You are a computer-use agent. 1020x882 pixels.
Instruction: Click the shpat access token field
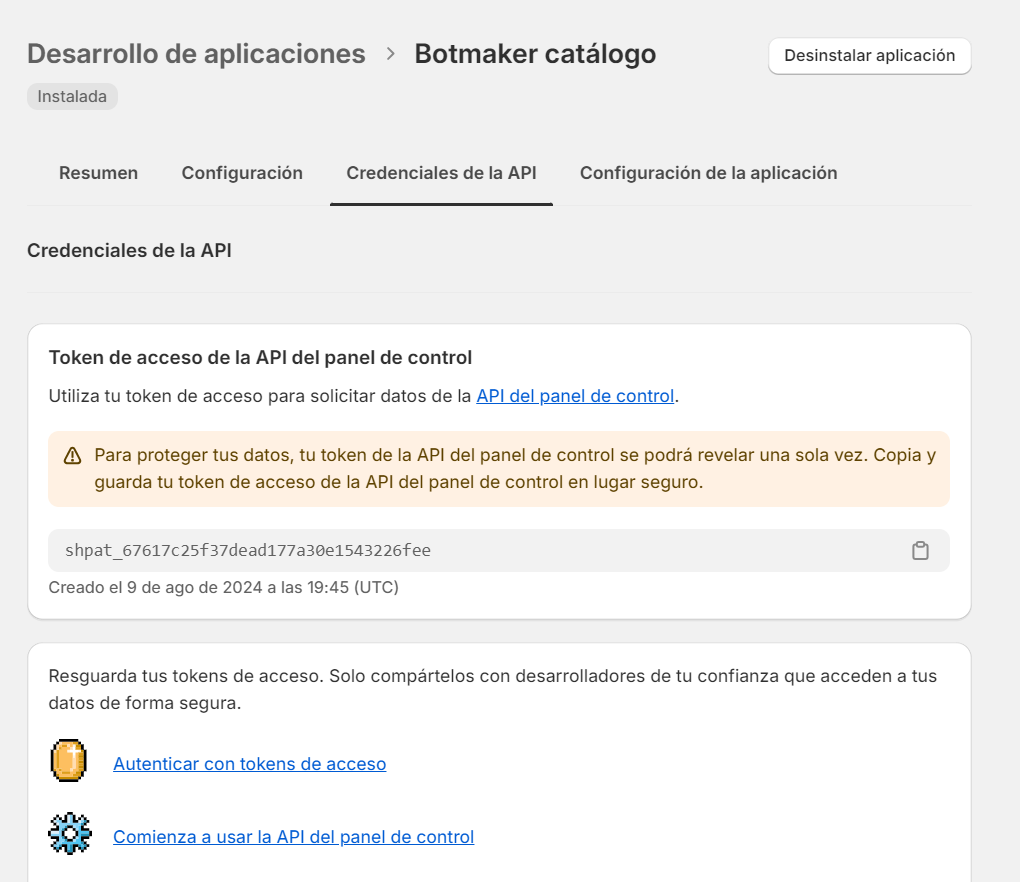499,551
